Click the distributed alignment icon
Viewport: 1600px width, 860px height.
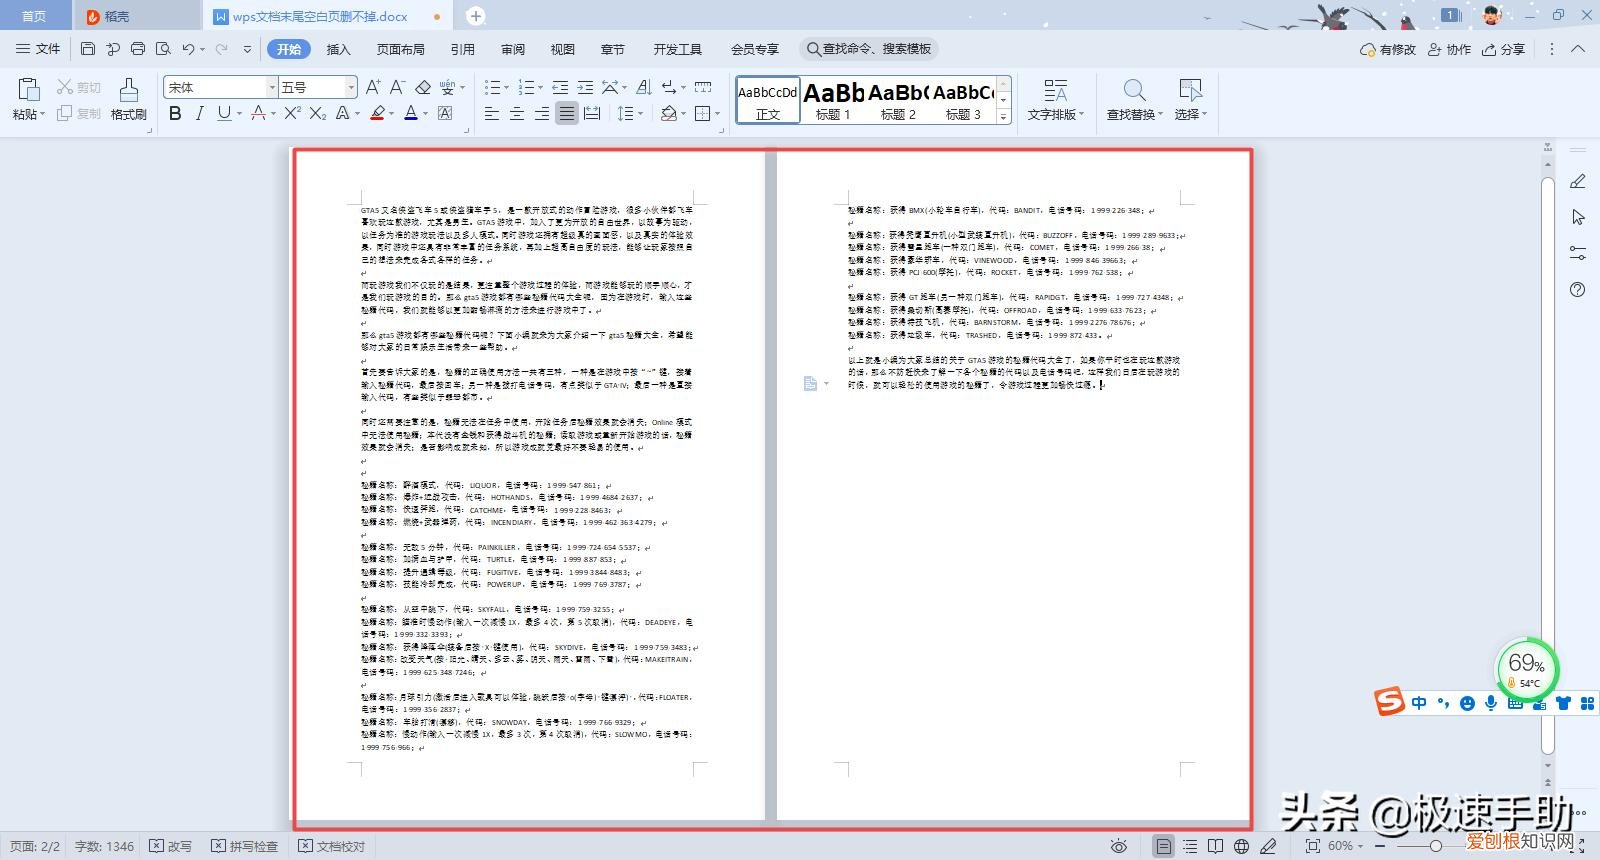click(x=592, y=113)
